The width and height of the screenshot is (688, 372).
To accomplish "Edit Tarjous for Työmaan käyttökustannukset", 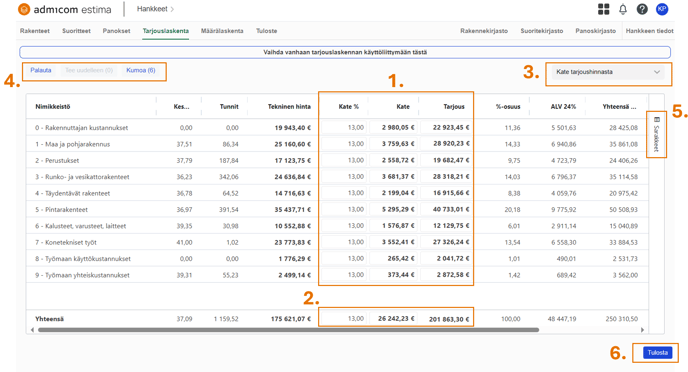I will point(446,259).
